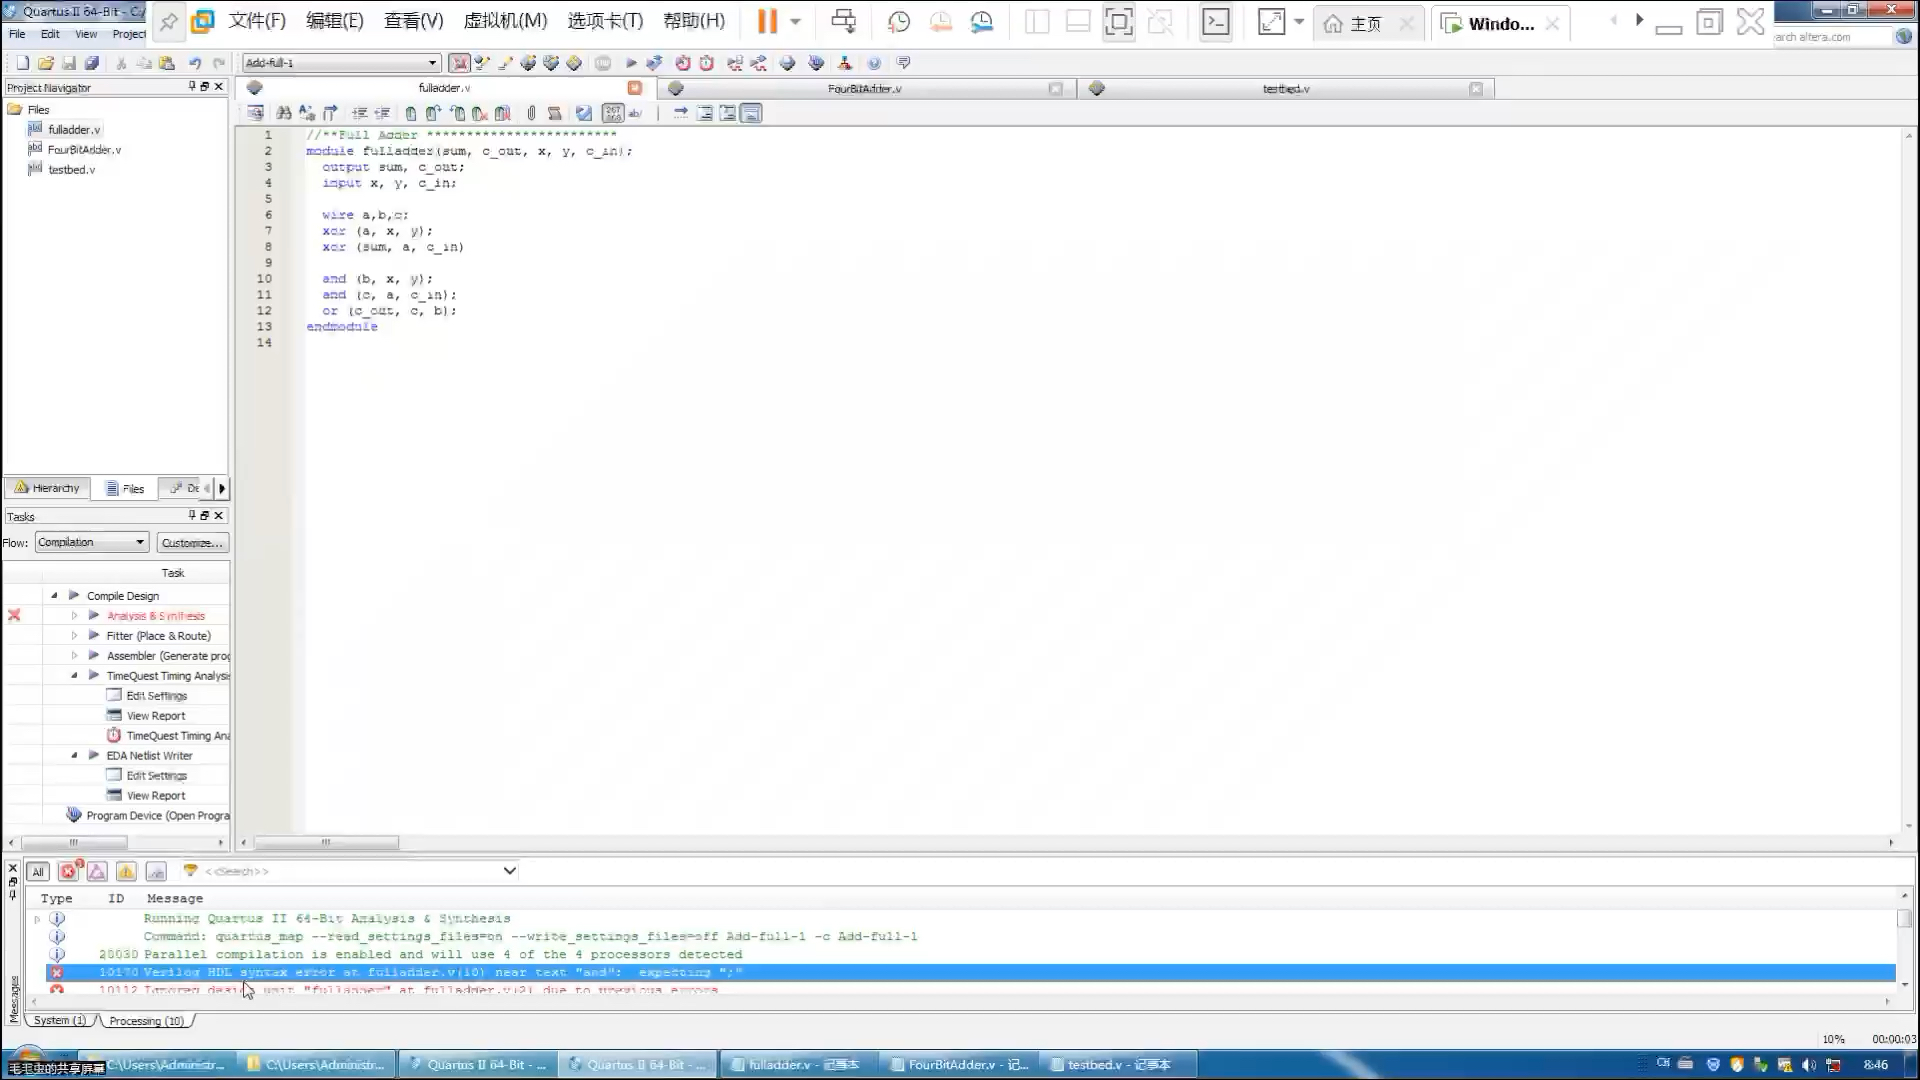Image resolution: width=1920 pixels, height=1080 pixels.
Task: Click the Customize... button
Action: click(x=192, y=543)
